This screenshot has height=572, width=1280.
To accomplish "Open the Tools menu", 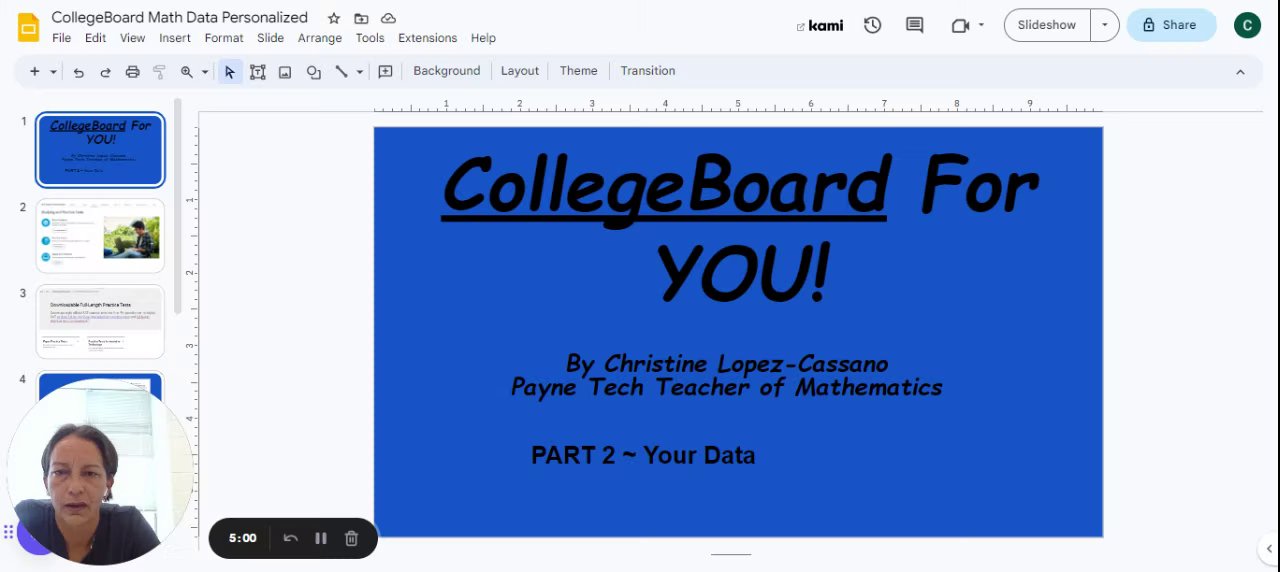I will [370, 38].
